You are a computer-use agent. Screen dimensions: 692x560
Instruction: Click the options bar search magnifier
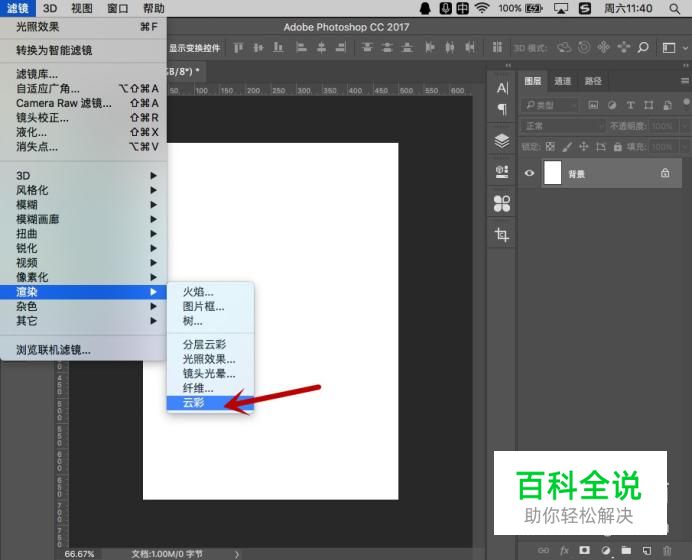click(643, 47)
